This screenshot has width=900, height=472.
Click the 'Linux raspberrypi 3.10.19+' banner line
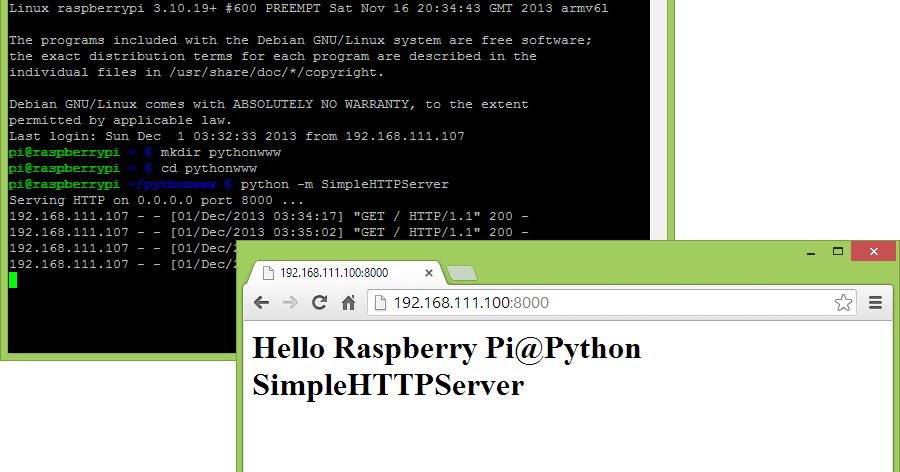[x=308, y=8]
